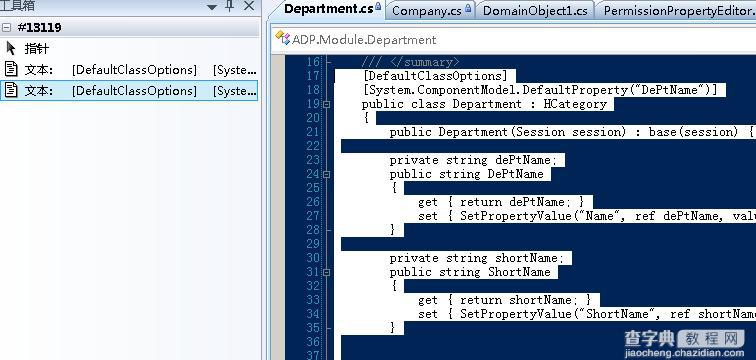Switch to the Department.cs tab

(x=329, y=9)
